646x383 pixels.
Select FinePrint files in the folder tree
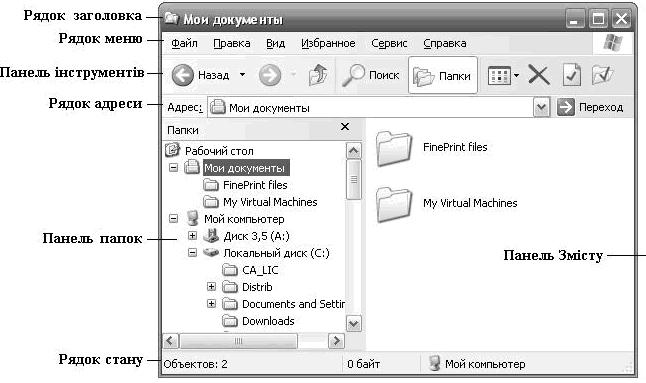click(255, 185)
